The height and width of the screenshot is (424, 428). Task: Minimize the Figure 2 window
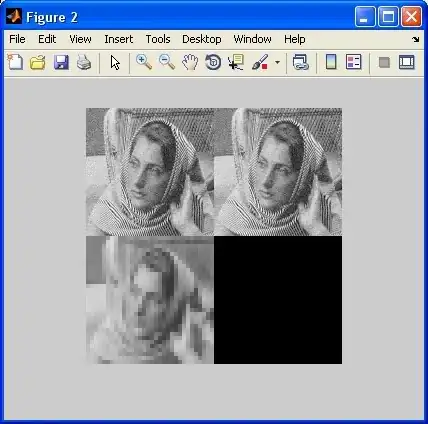click(x=365, y=17)
